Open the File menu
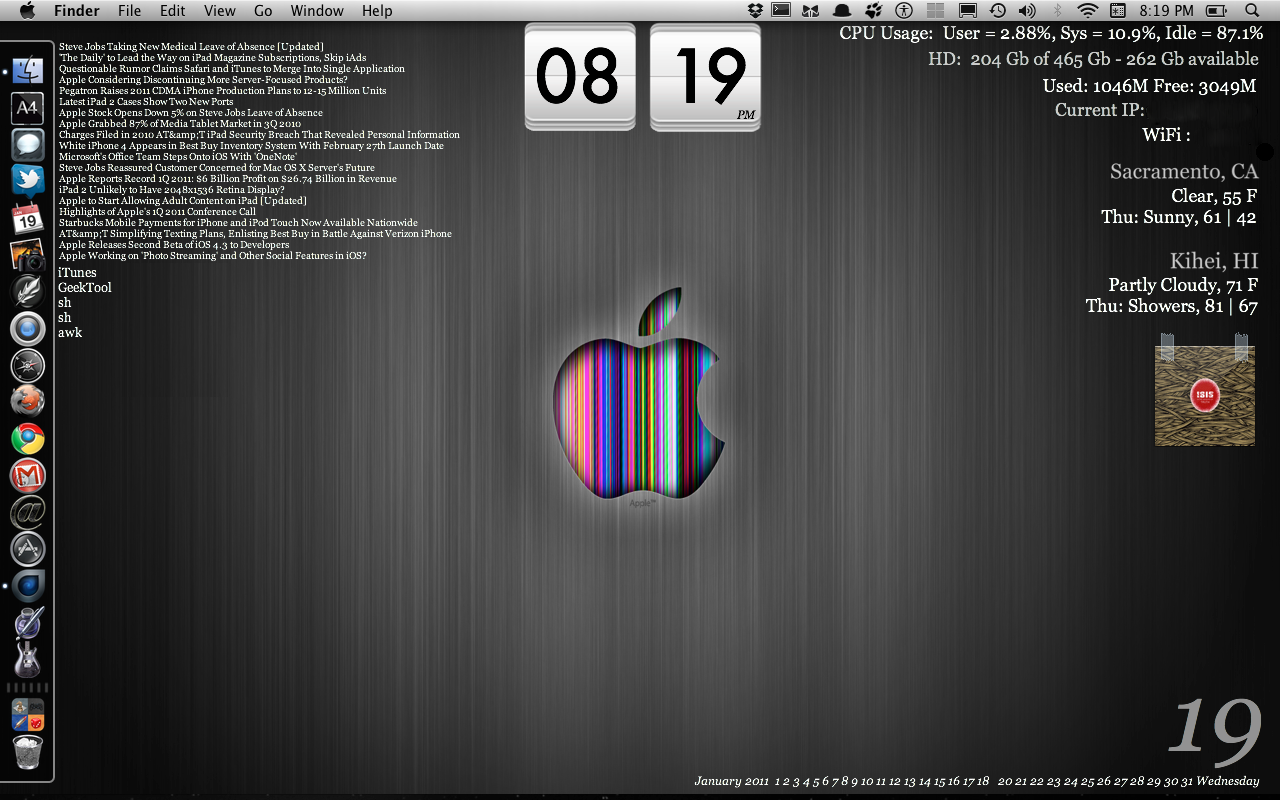The height and width of the screenshot is (800, 1280). click(129, 10)
